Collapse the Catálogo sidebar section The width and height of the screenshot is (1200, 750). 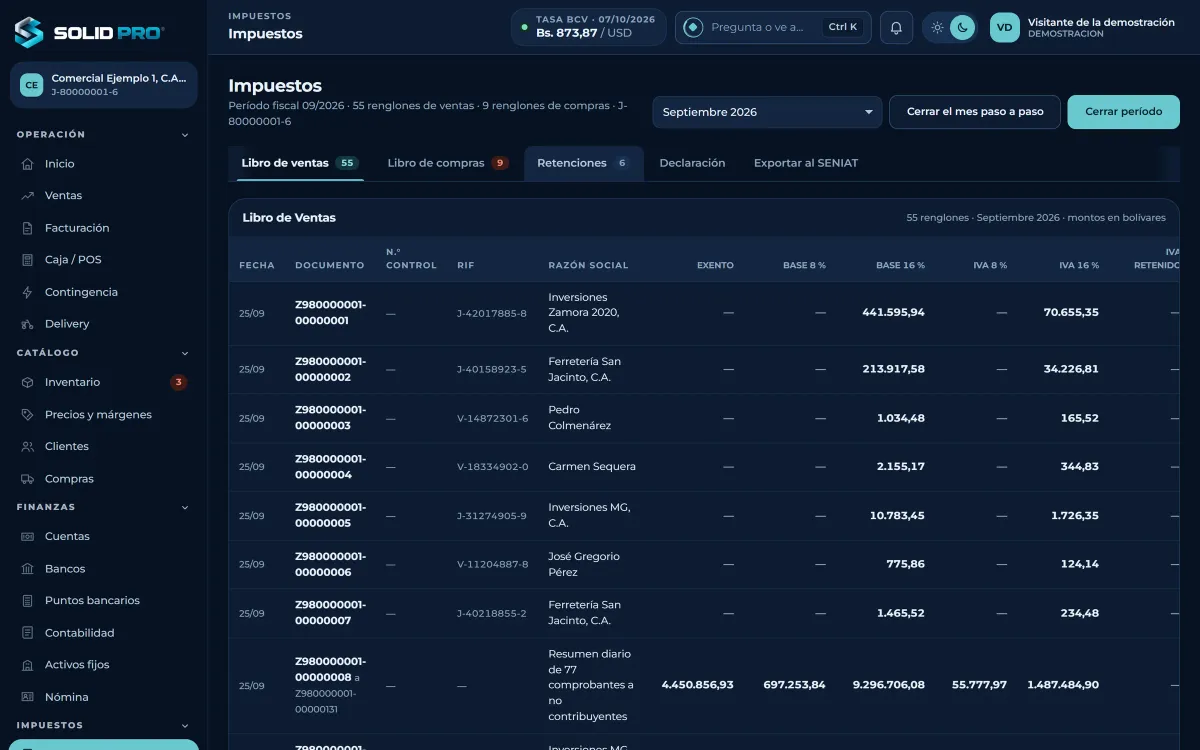pos(185,353)
